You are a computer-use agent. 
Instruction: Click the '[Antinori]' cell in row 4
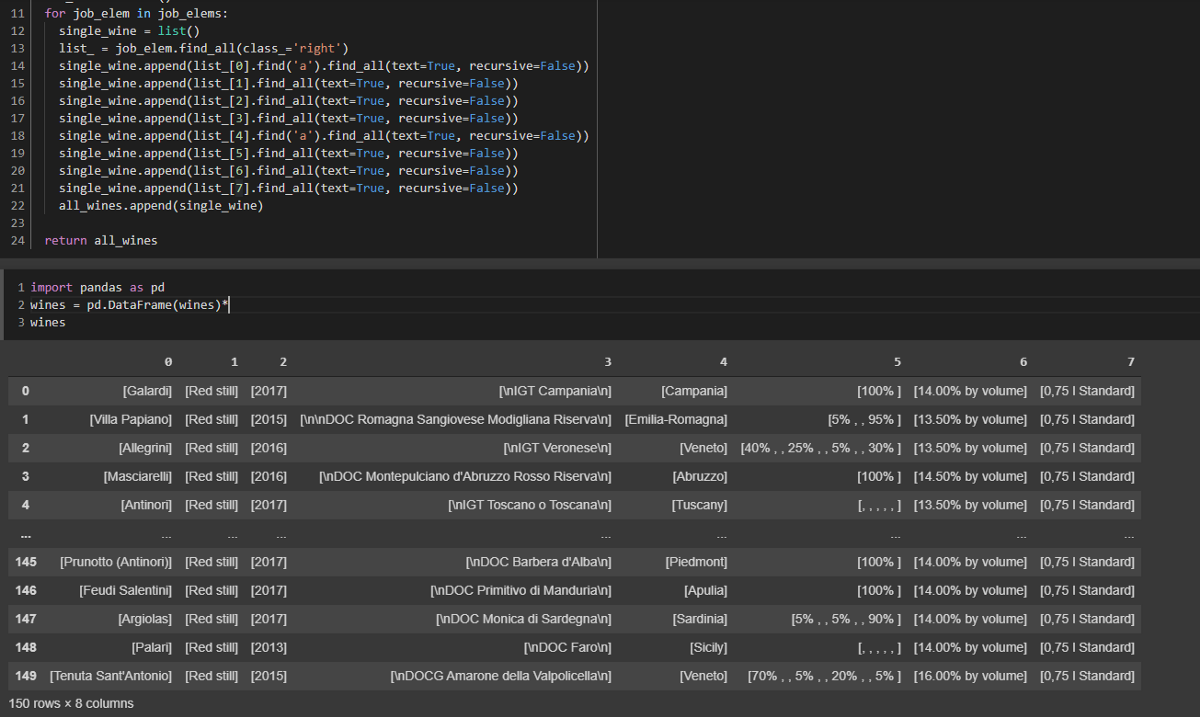[x=146, y=505]
